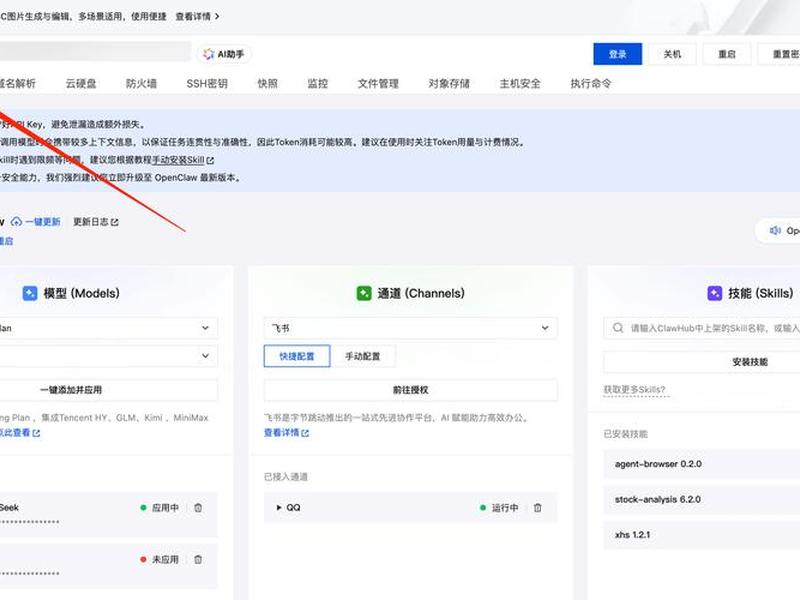Click the search magnifier icon in Skills
This screenshot has width=800, height=600.
point(618,328)
